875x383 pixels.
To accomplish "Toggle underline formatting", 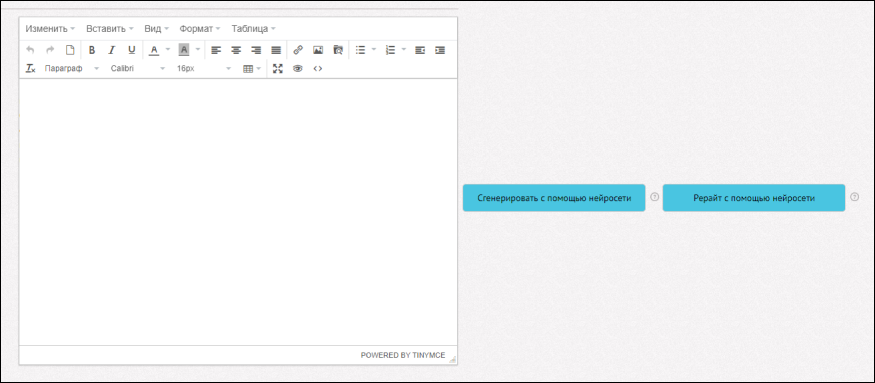I will [x=132, y=50].
